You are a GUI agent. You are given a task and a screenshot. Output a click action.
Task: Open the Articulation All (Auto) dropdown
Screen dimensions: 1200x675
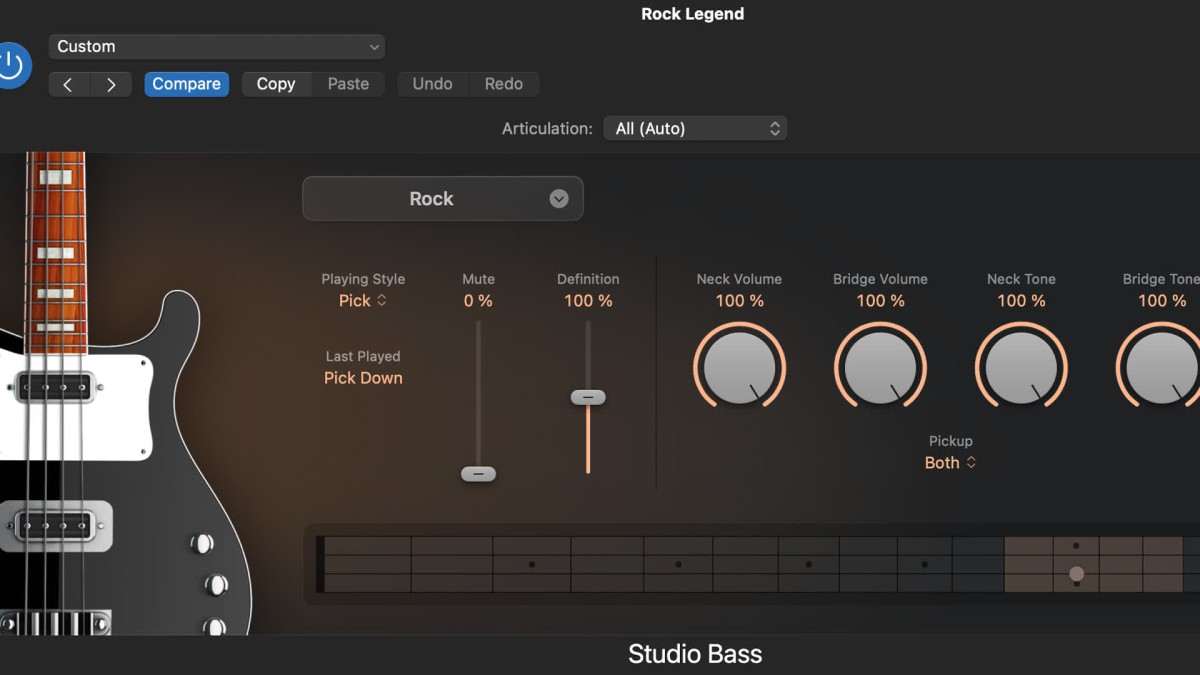coord(695,129)
